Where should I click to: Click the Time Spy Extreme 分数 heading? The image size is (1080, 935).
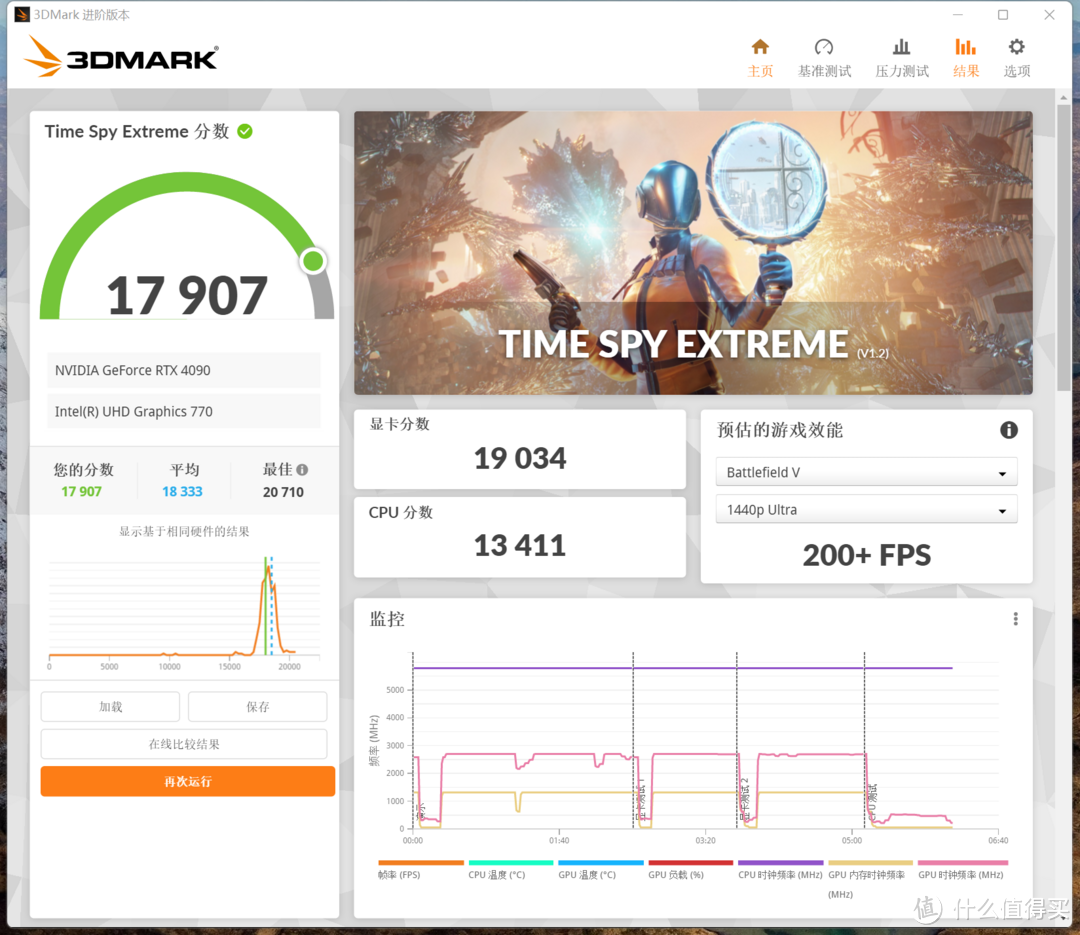(x=136, y=131)
